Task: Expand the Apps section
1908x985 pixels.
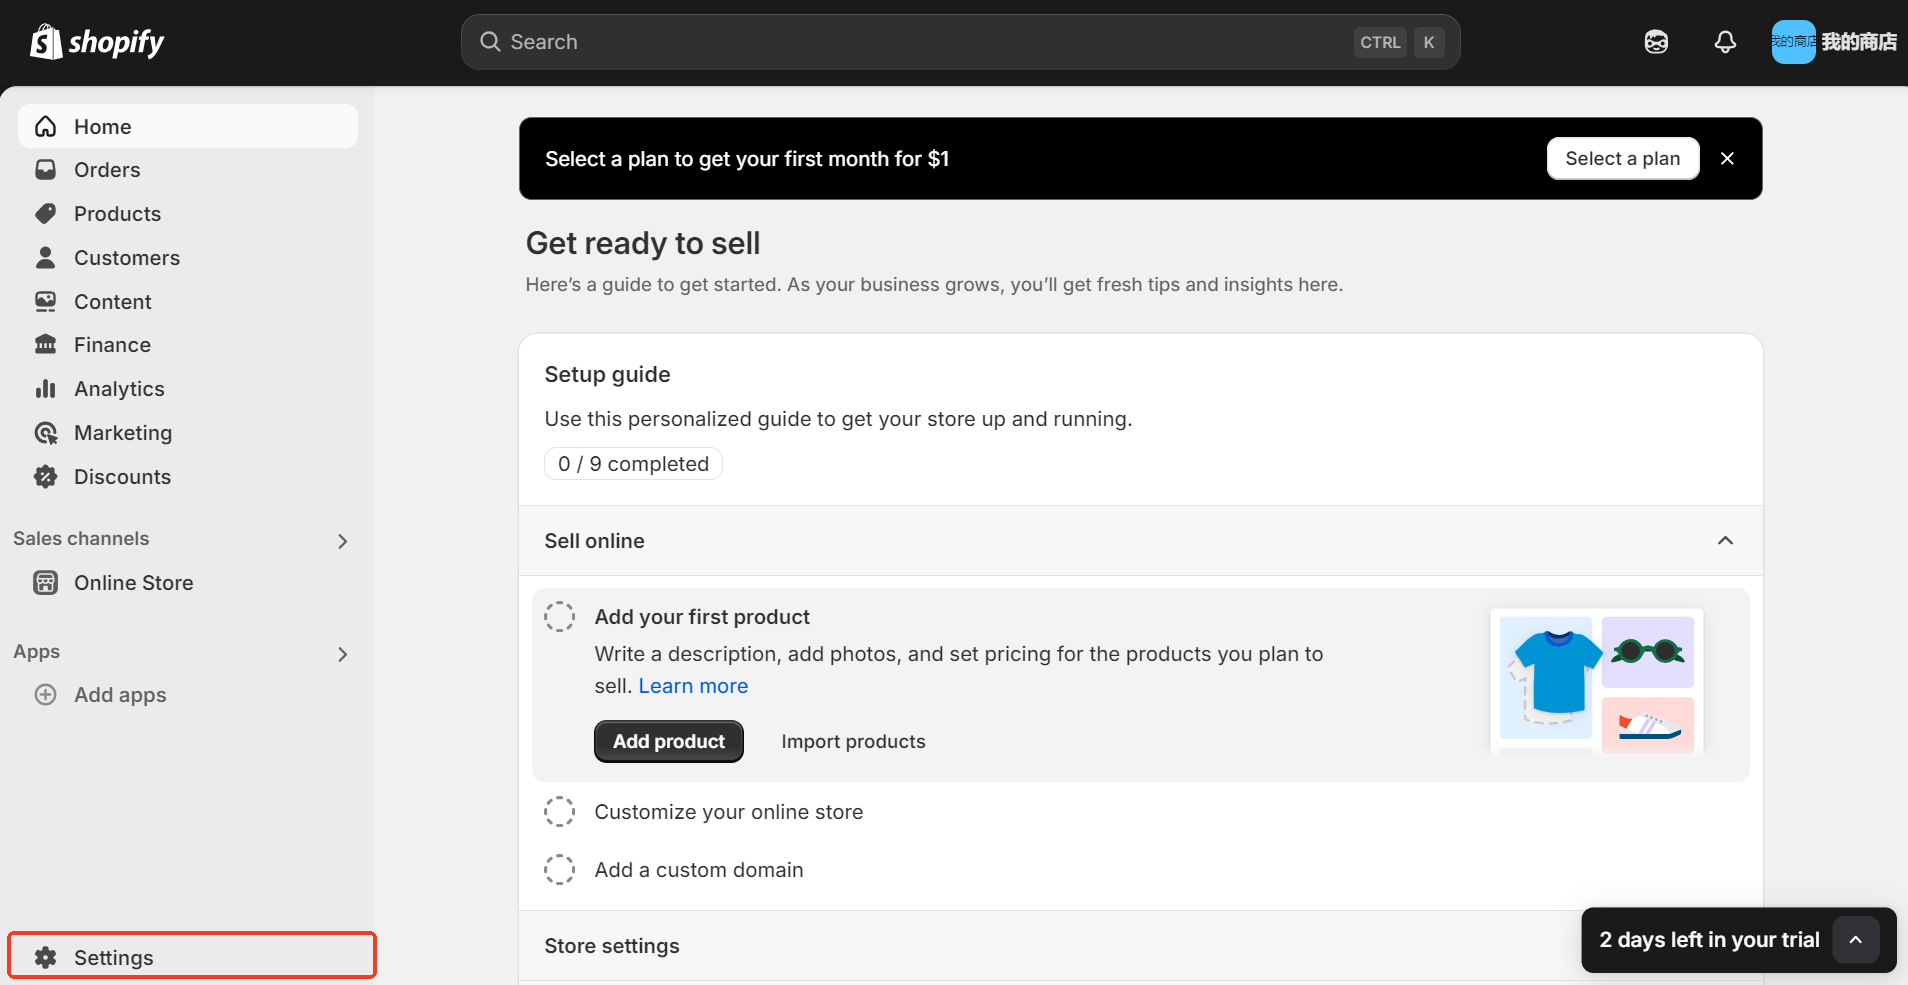Action: coord(342,654)
